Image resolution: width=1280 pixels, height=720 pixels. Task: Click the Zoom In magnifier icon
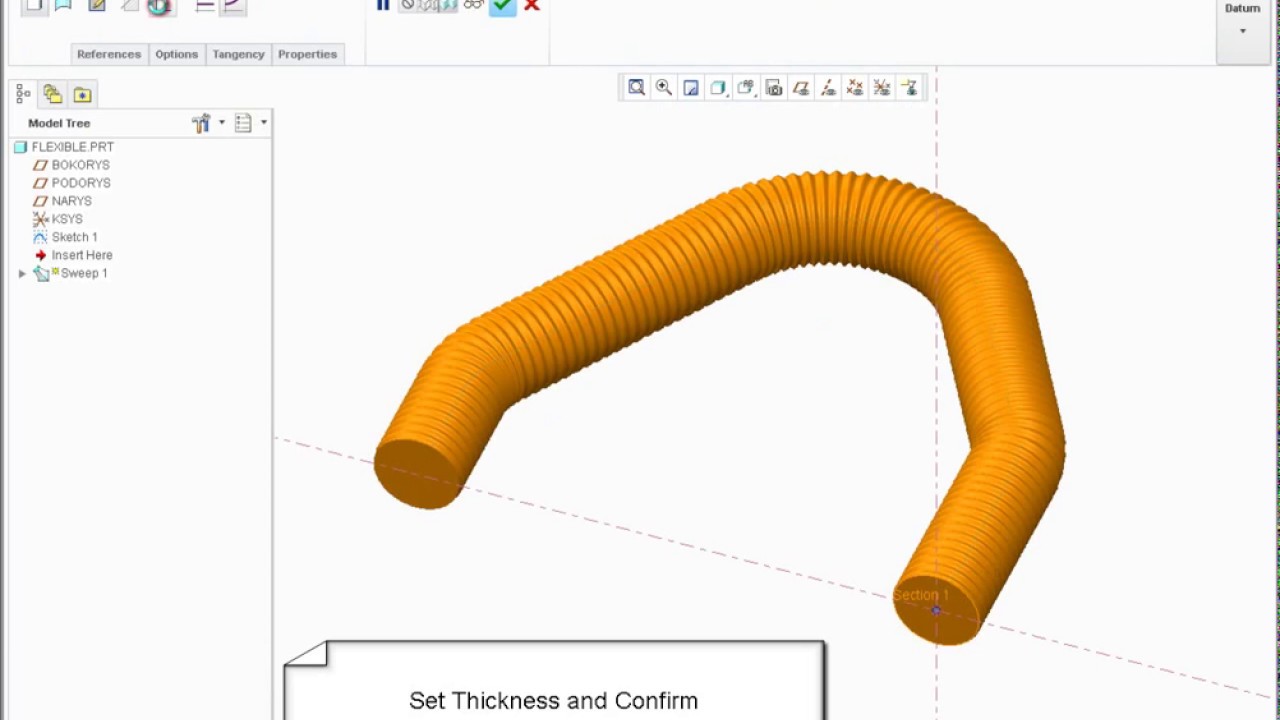(x=663, y=88)
